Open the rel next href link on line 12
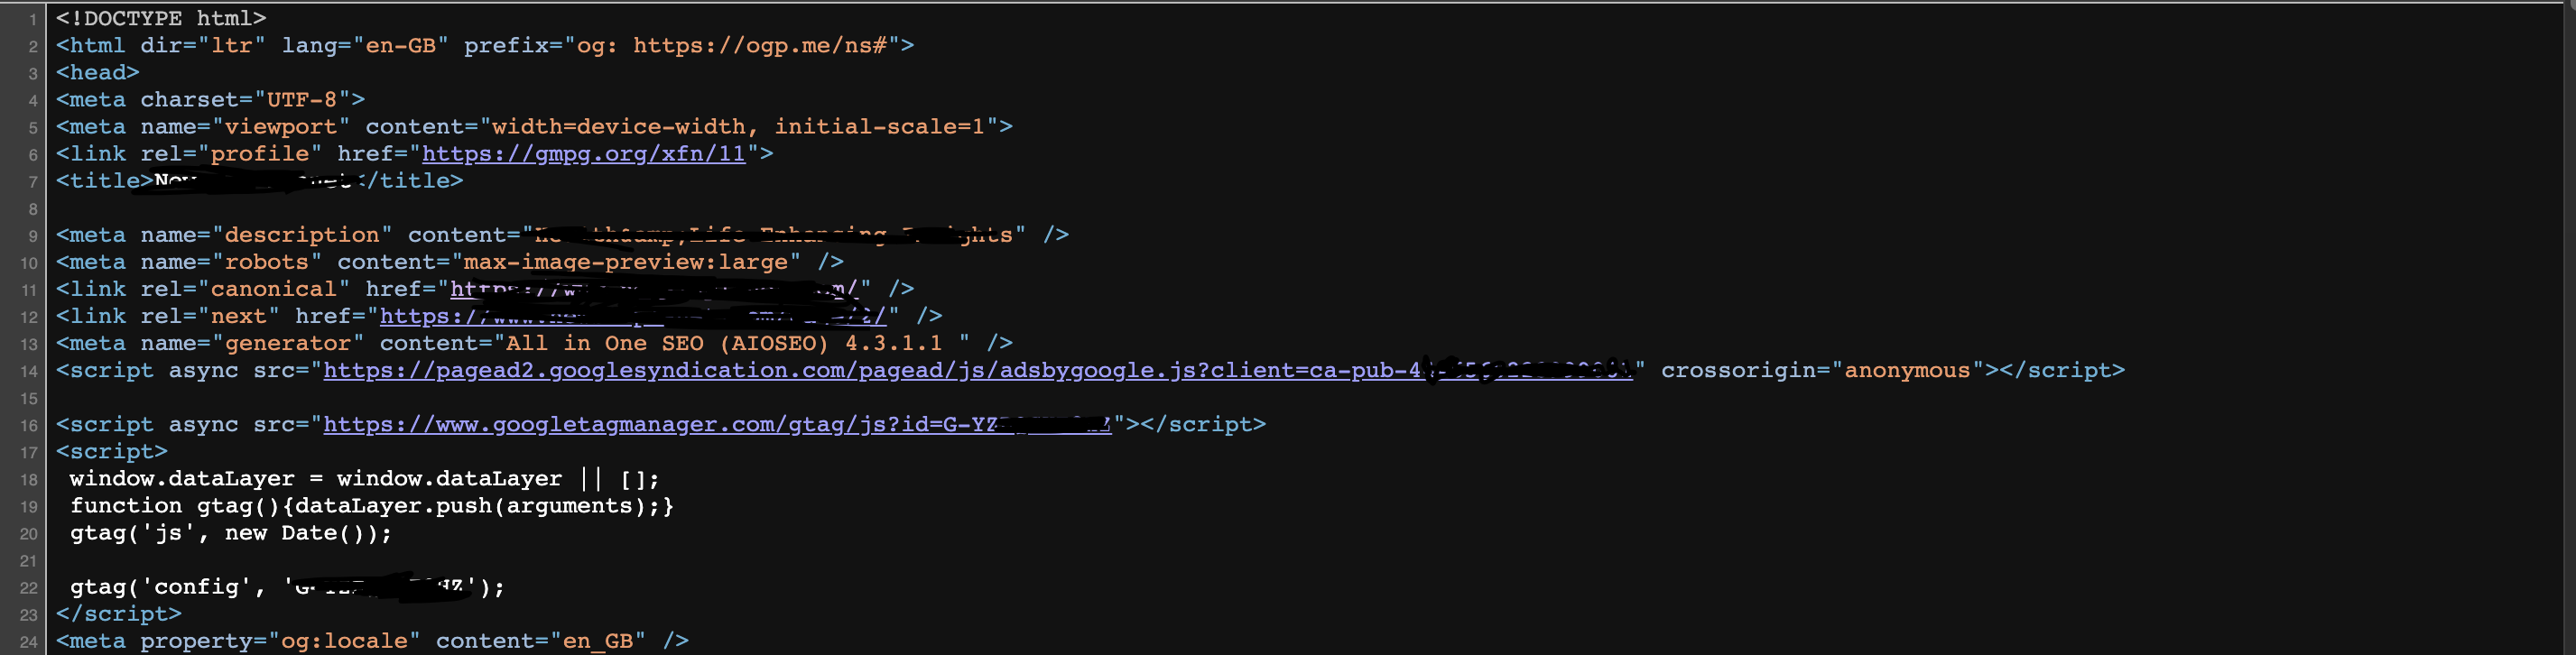 633,317
